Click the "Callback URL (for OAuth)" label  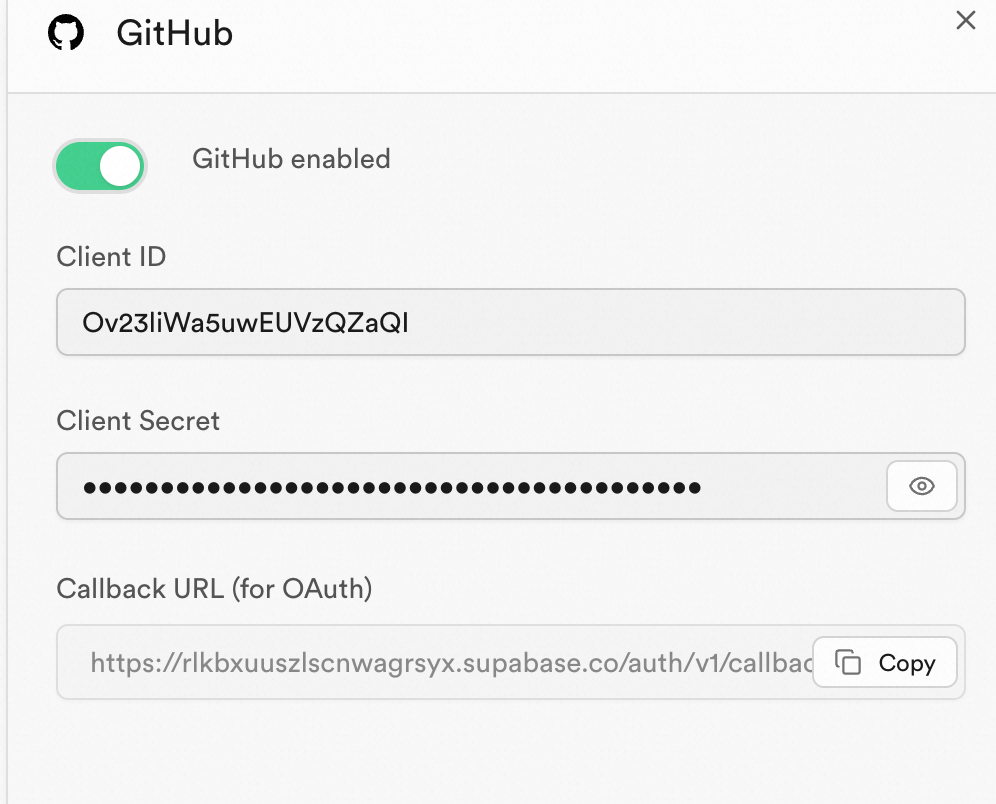tap(214, 589)
